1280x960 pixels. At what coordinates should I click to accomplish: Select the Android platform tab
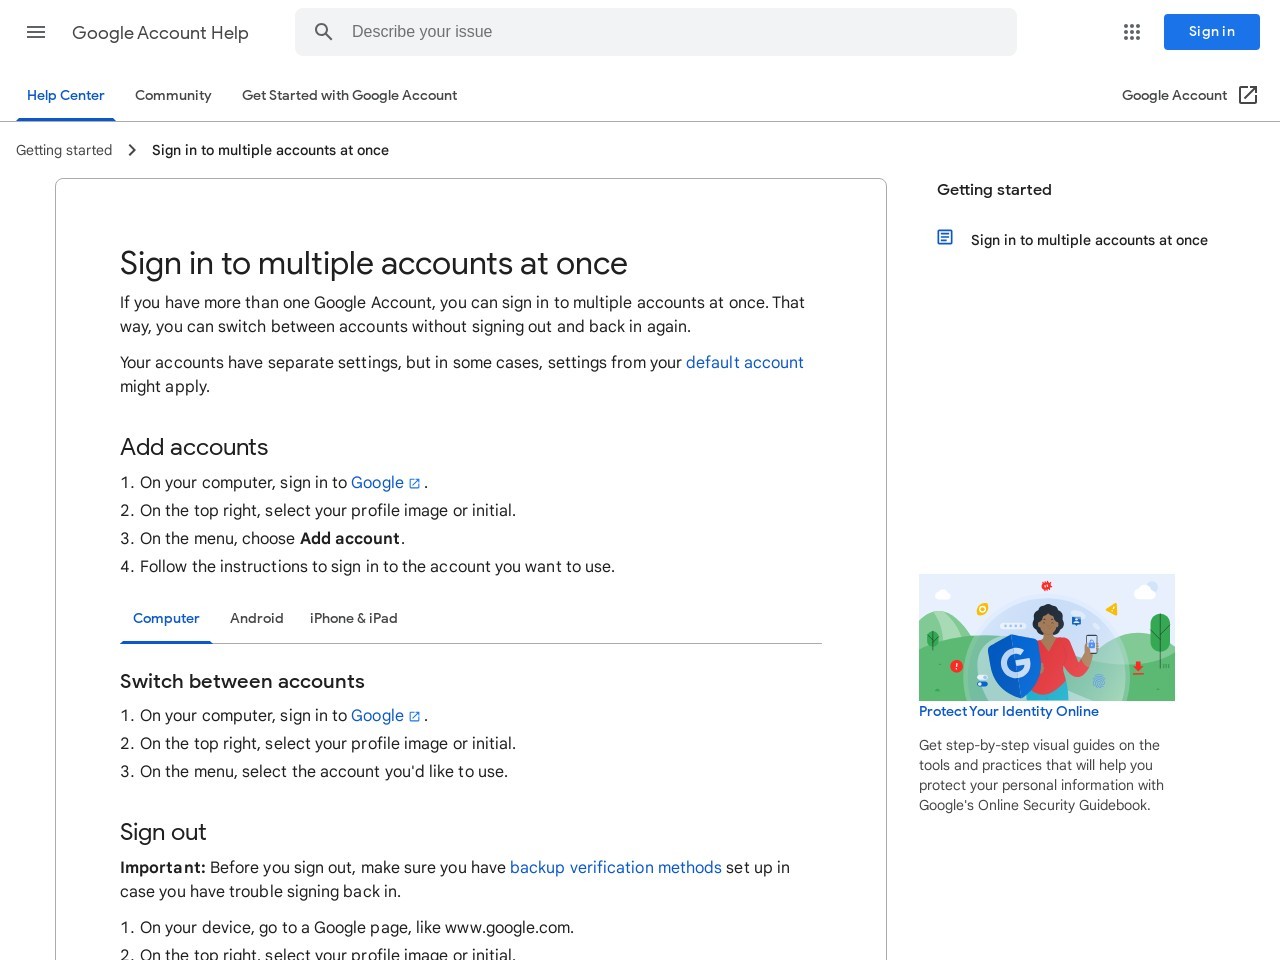pos(257,618)
